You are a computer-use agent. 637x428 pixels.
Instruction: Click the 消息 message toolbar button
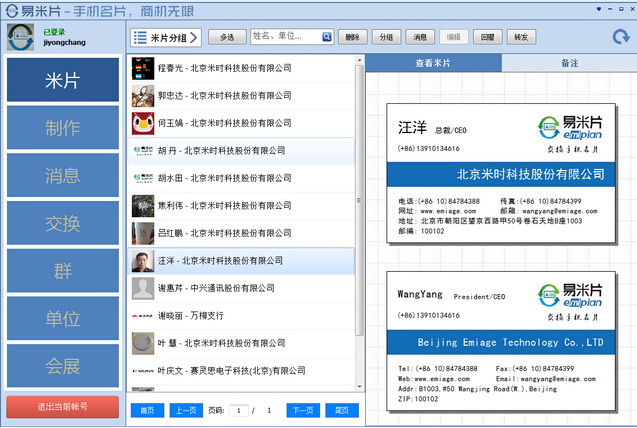point(420,37)
